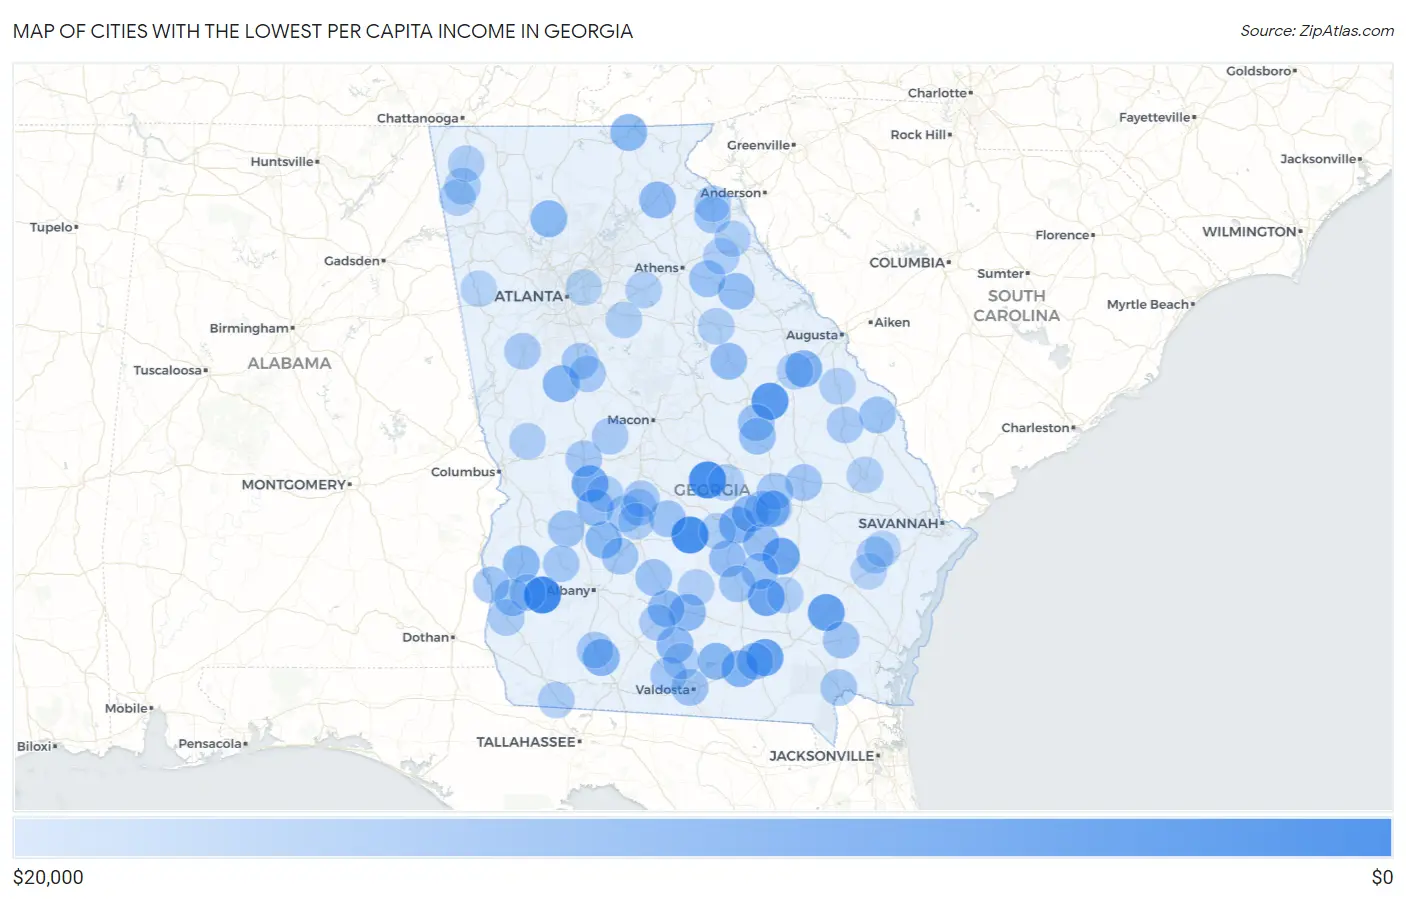1406x899 pixels.
Task: Click the Anderson city label
Action: click(x=731, y=193)
